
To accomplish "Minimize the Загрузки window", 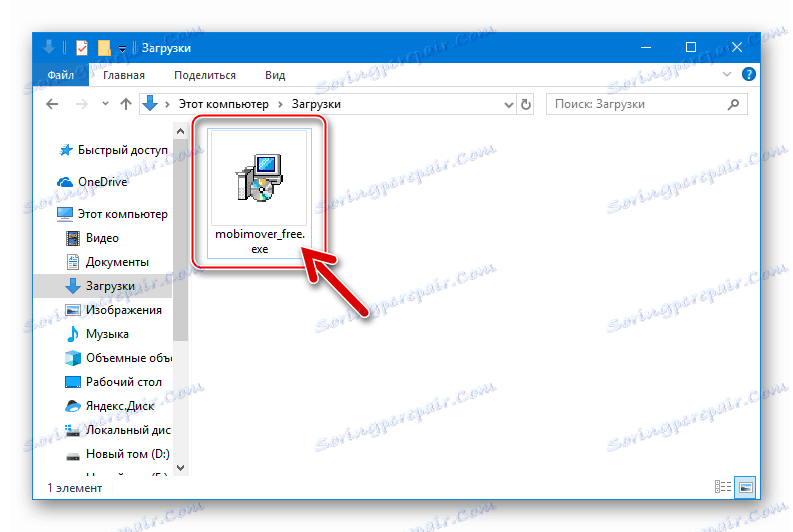I will click(x=646, y=48).
